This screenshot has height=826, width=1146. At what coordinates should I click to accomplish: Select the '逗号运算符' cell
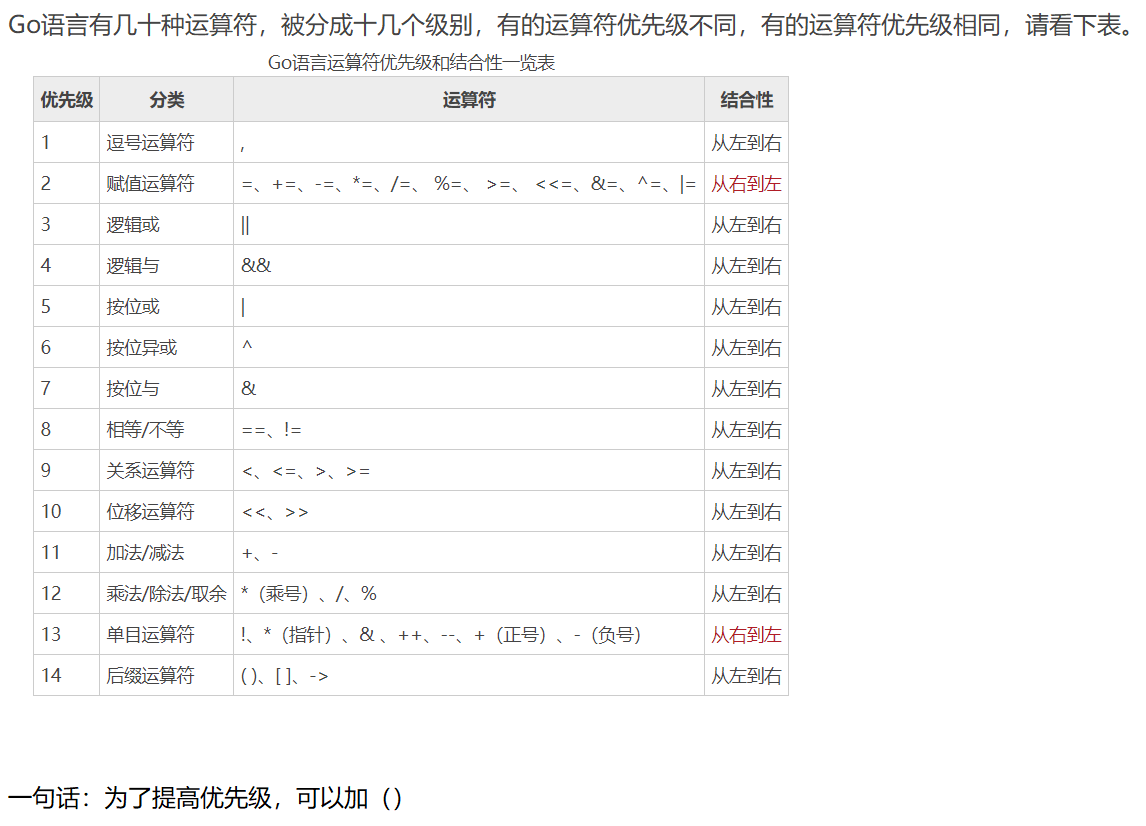167,143
